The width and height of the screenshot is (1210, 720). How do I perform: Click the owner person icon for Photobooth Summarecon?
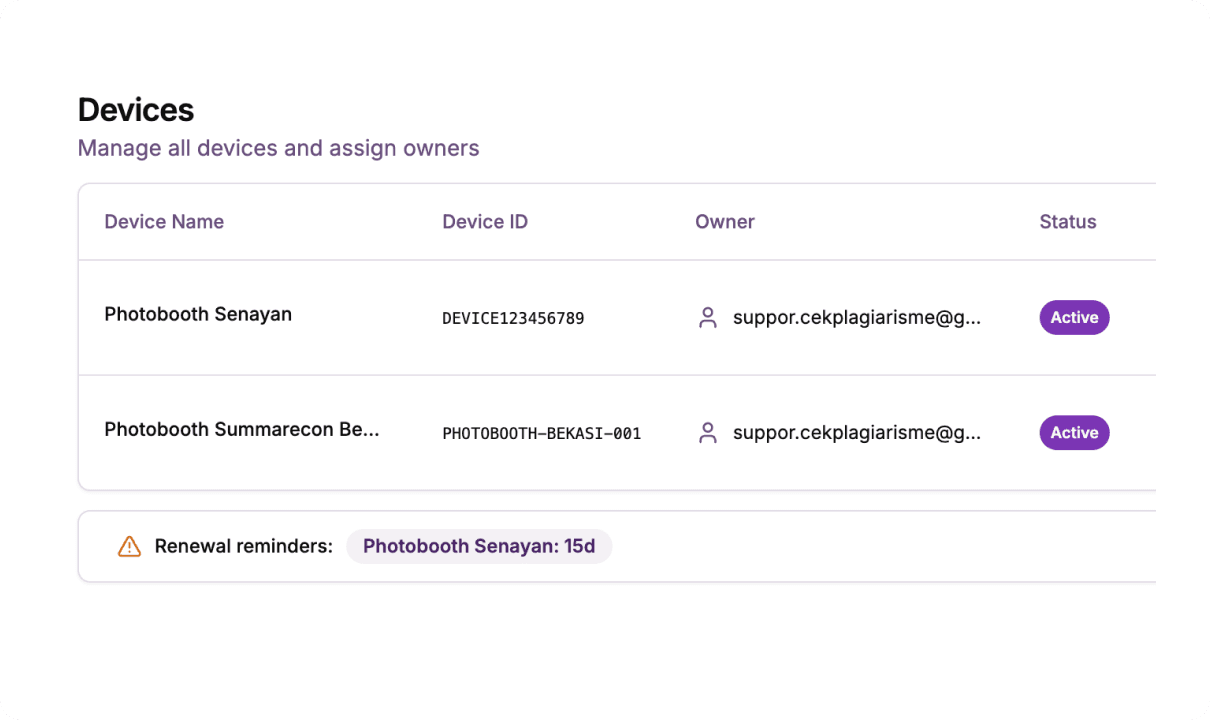tap(708, 433)
